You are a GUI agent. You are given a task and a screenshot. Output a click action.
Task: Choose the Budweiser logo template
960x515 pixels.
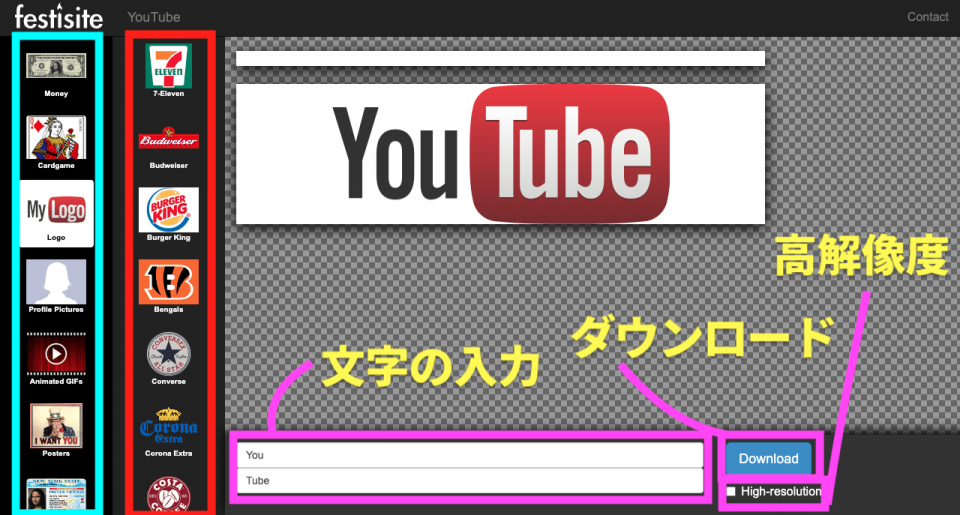click(168, 138)
